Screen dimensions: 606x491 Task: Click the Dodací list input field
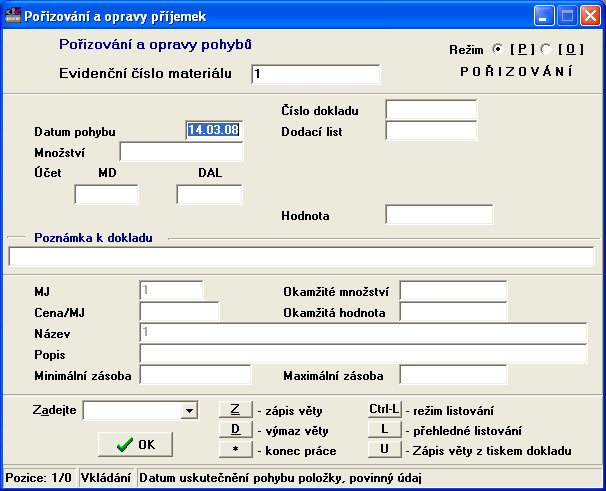(x=431, y=131)
